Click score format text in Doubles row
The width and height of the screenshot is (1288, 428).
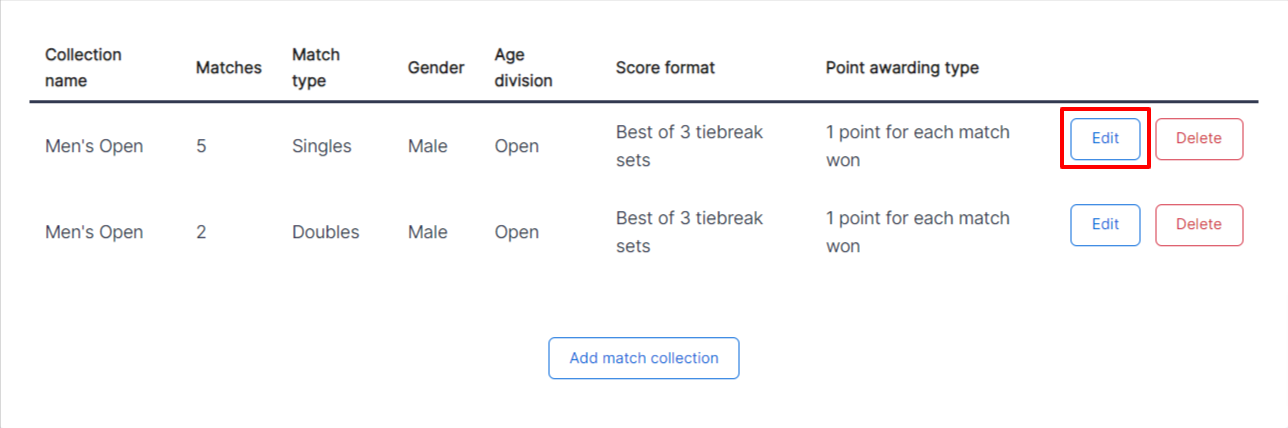coord(689,232)
